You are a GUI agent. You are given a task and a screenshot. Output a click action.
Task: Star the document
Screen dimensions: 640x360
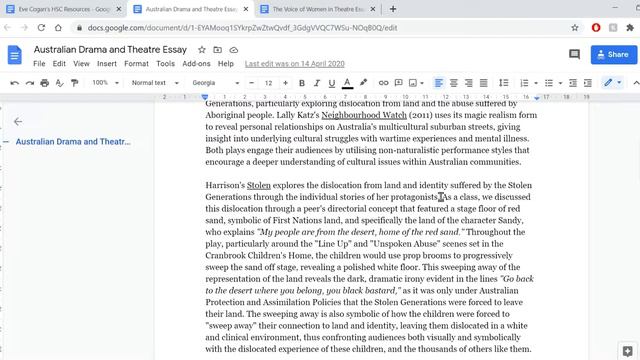202,50
